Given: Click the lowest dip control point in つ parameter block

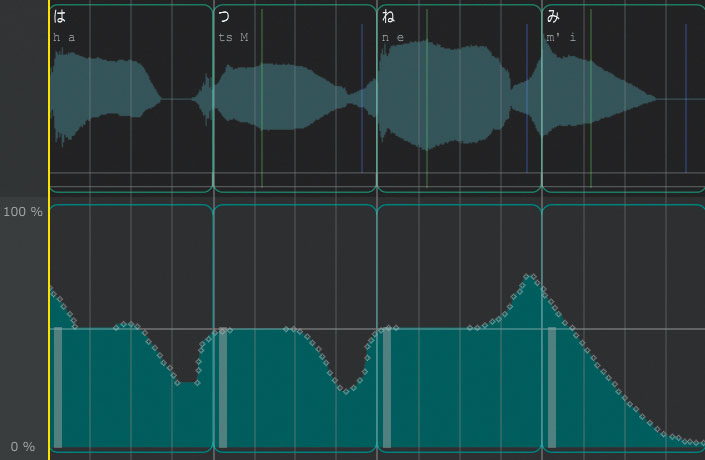Looking at the screenshot, I should pyautogui.click(x=346, y=392).
